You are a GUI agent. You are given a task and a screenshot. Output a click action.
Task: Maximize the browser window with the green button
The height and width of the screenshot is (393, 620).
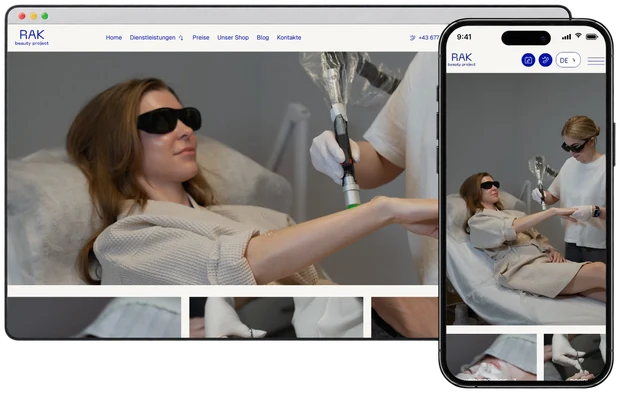coord(45,16)
